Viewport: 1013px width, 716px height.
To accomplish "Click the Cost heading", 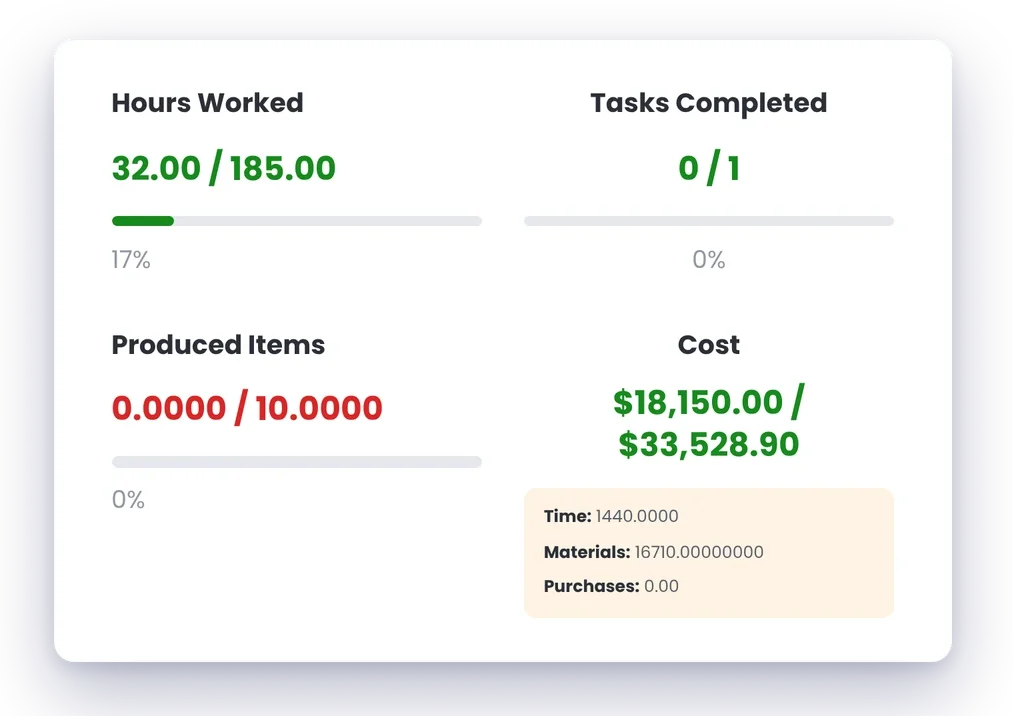I will (709, 344).
